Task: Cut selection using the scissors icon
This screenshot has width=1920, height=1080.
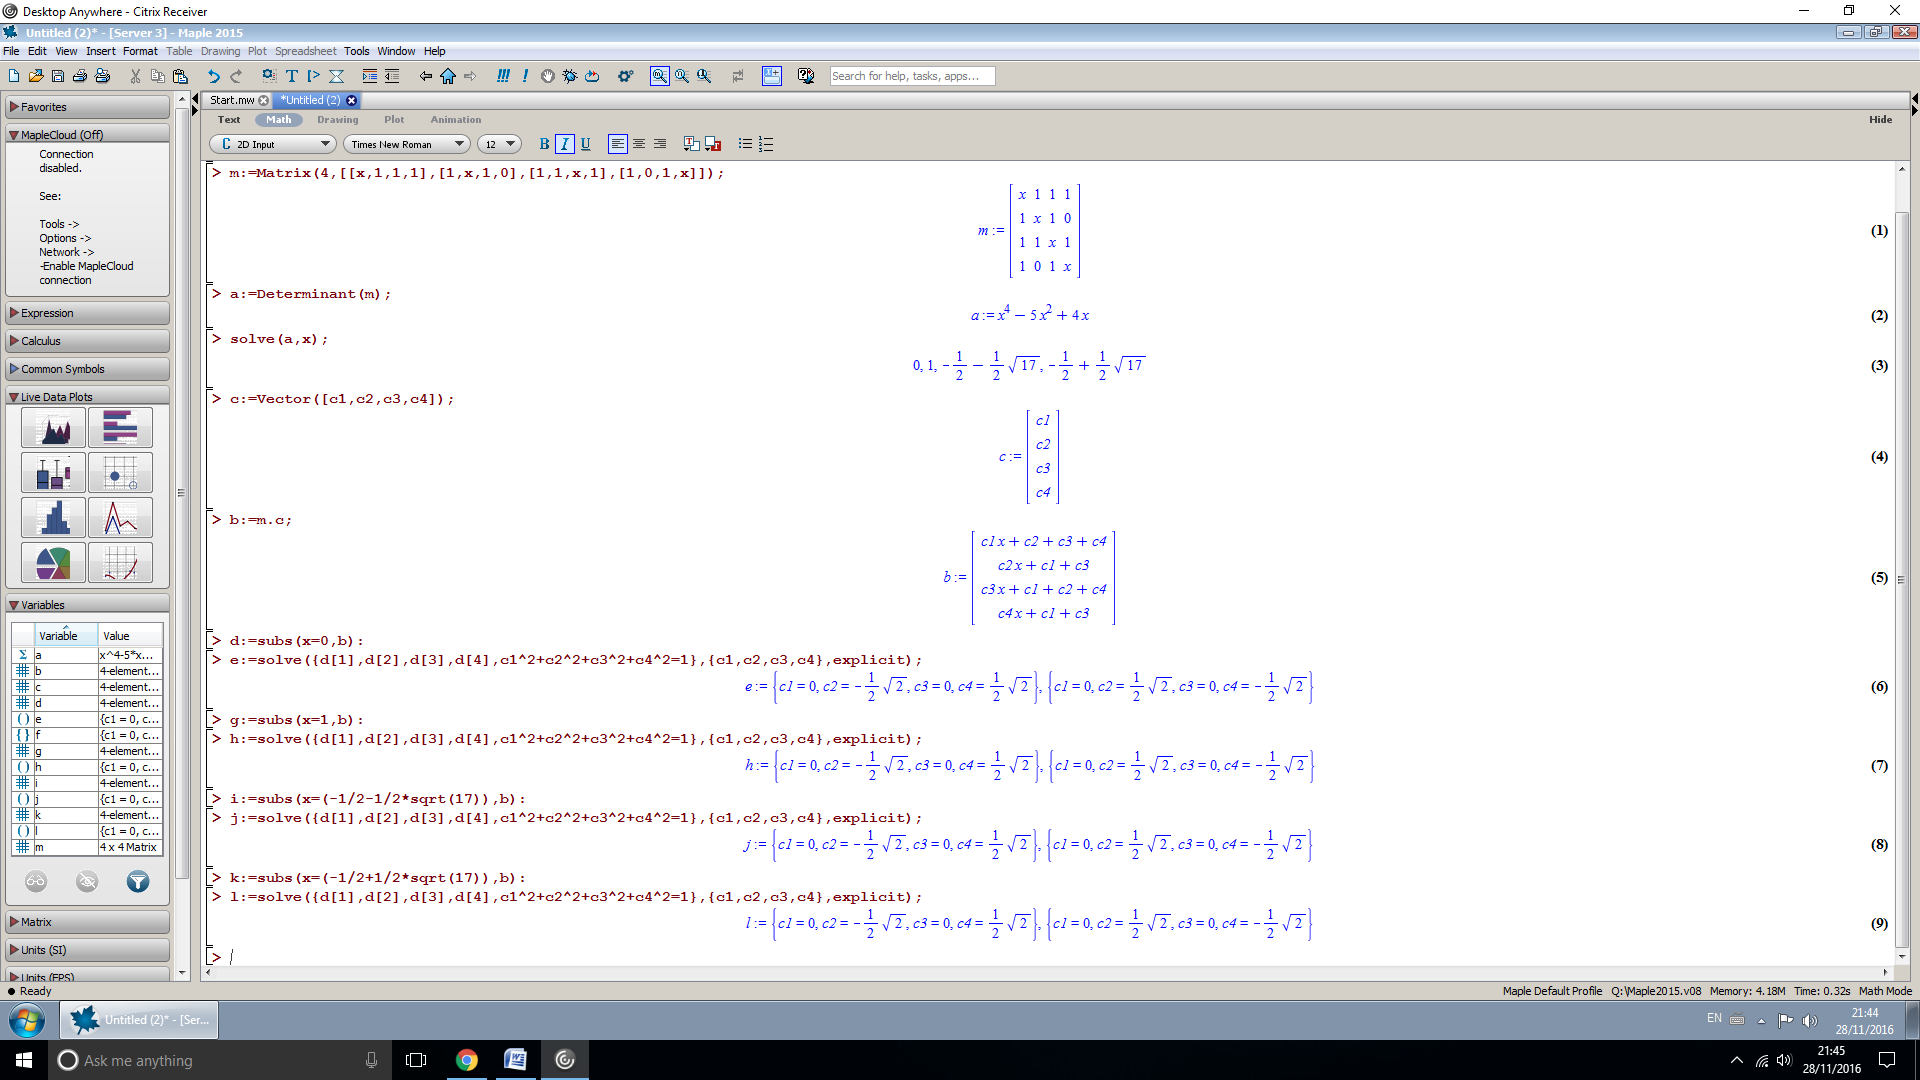Action: (135, 76)
